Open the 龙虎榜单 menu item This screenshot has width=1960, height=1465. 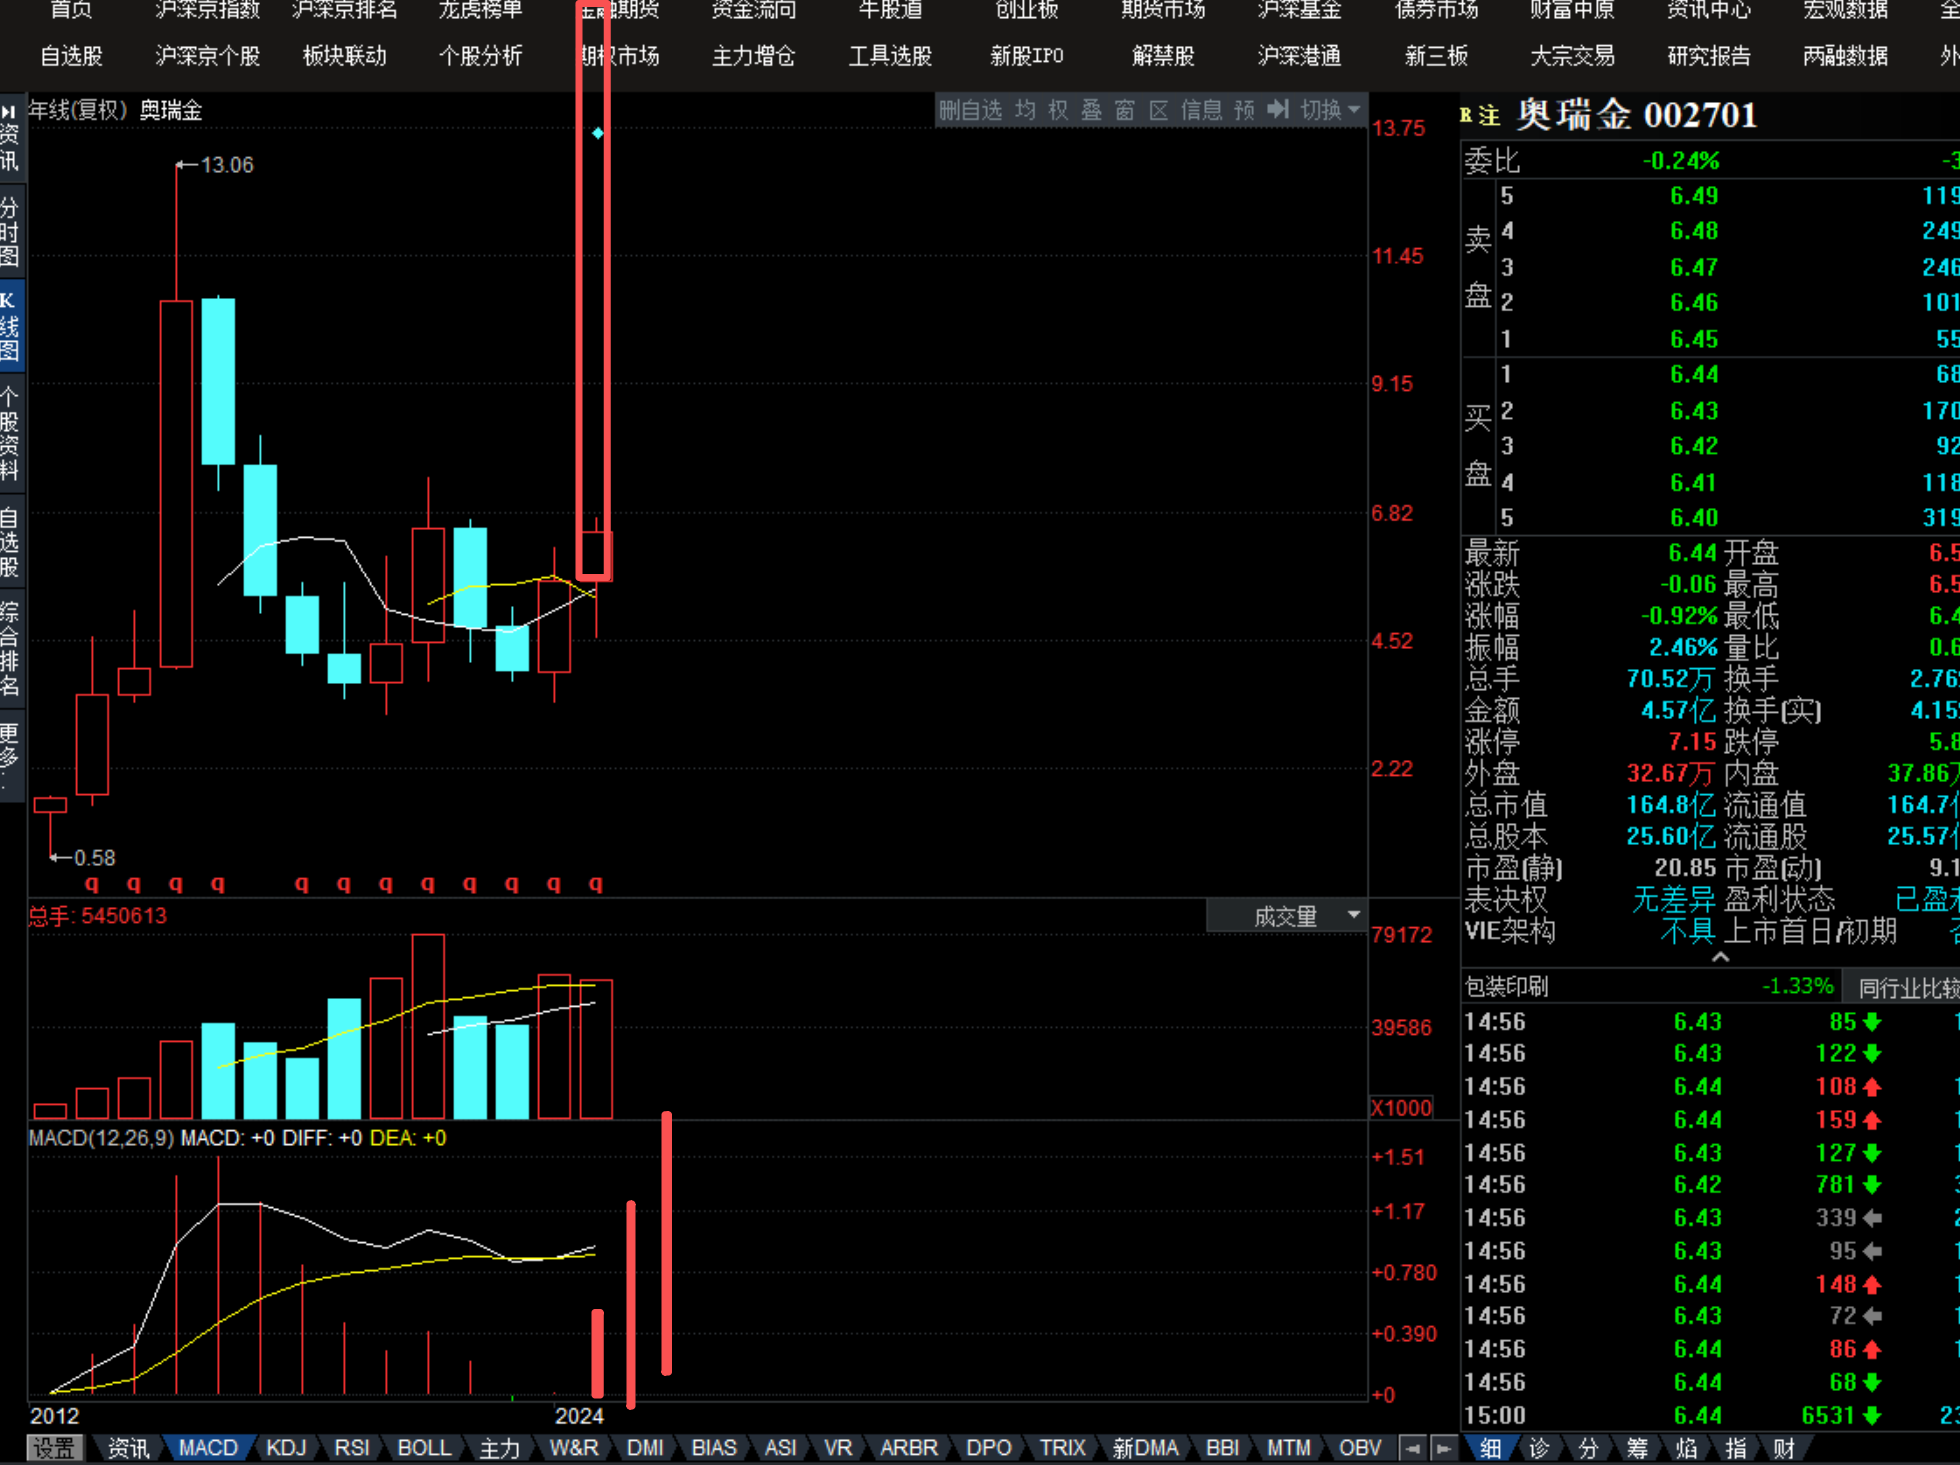click(480, 10)
